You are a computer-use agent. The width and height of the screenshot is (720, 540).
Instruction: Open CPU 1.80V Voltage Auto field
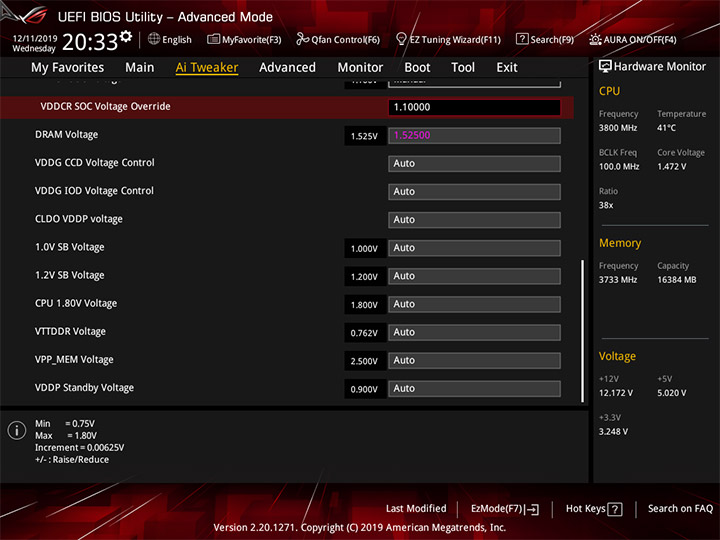pyautogui.click(x=474, y=304)
